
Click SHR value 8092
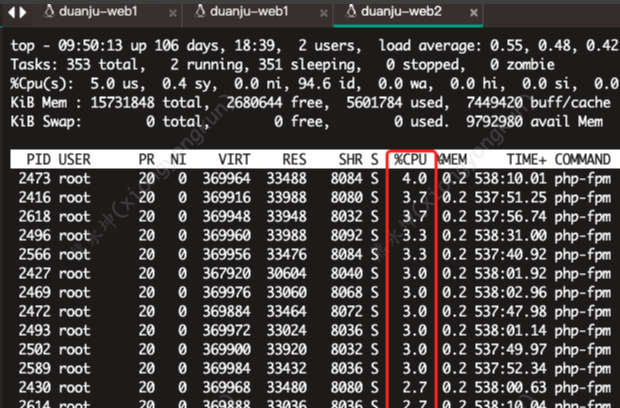point(346,236)
